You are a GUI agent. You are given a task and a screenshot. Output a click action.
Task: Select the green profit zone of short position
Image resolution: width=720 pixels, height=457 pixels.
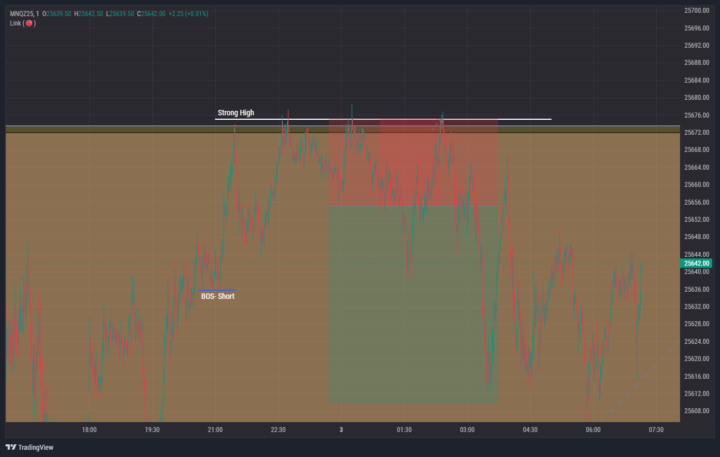413,305
